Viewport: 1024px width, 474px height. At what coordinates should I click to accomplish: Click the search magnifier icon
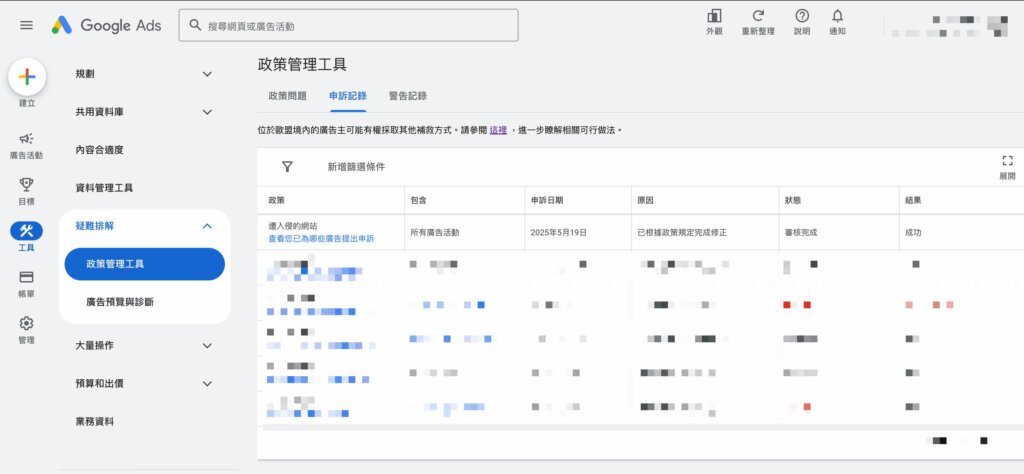(195, 25)
